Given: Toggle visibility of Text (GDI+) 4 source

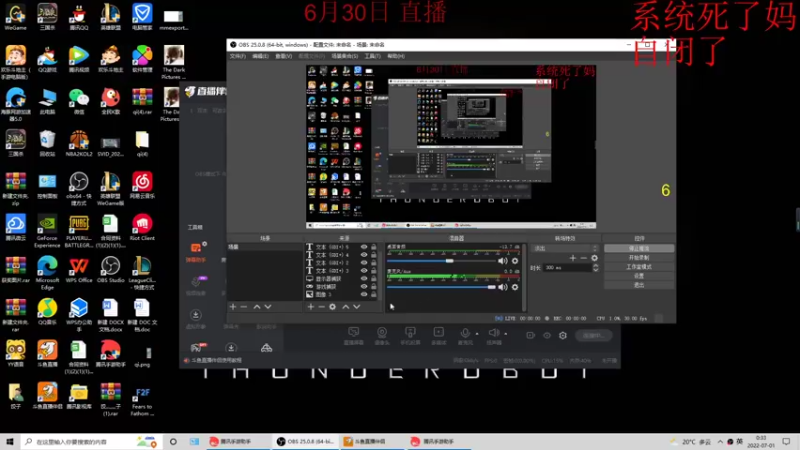Looking at the screenshot, I should coord(364,255).
